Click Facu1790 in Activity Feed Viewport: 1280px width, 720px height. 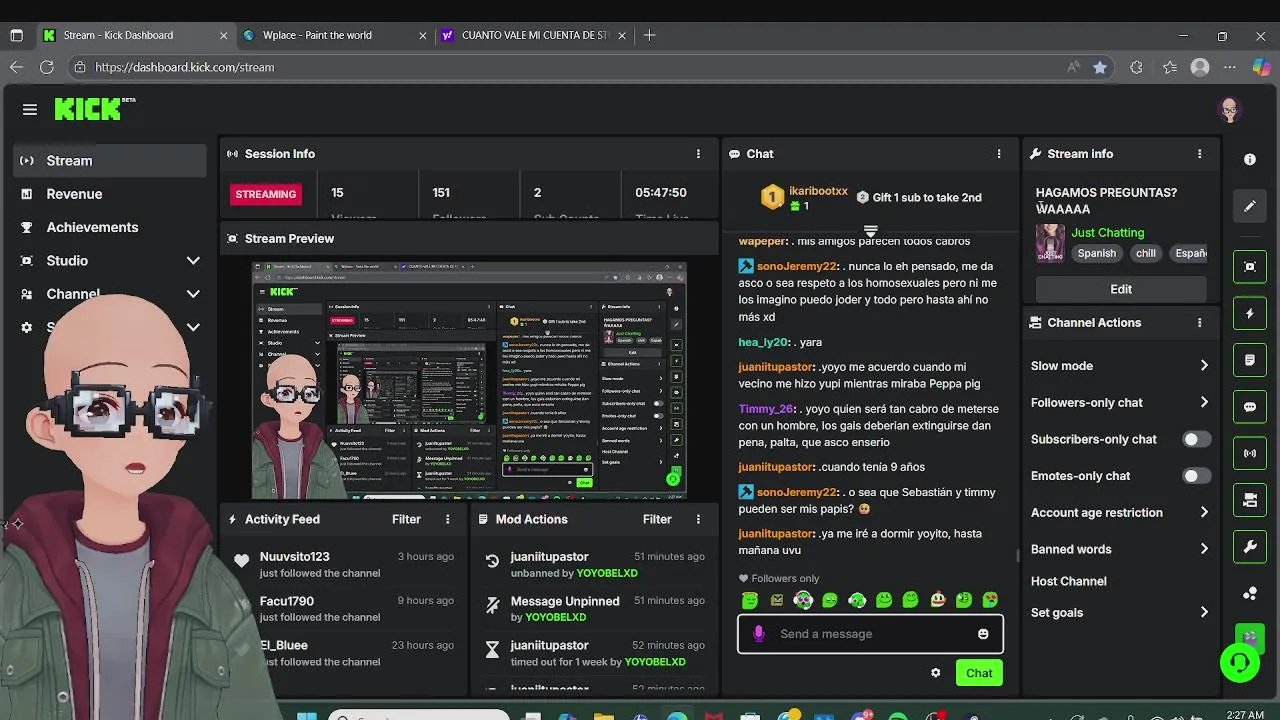point(286,601)
